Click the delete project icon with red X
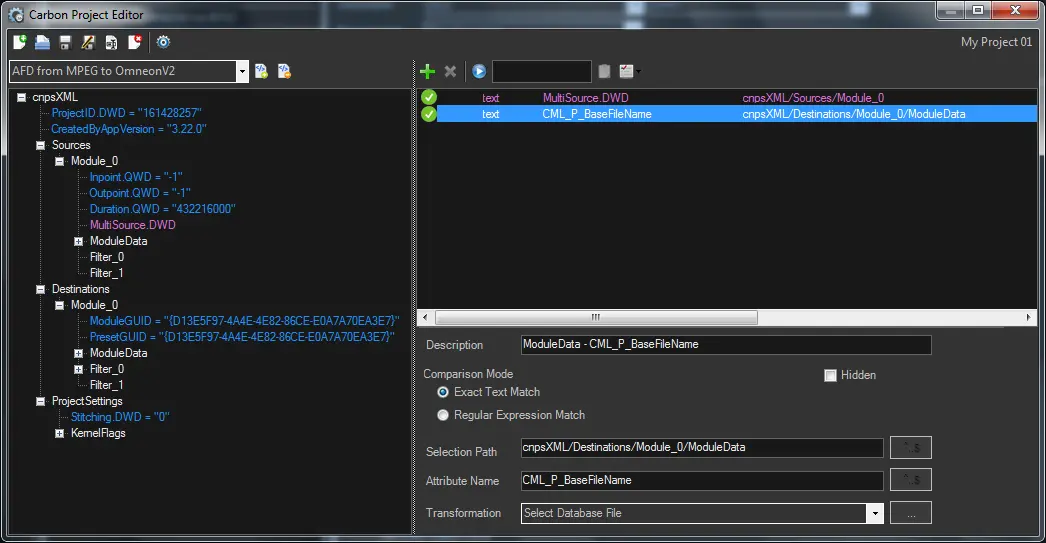 (x=134, y=42)
